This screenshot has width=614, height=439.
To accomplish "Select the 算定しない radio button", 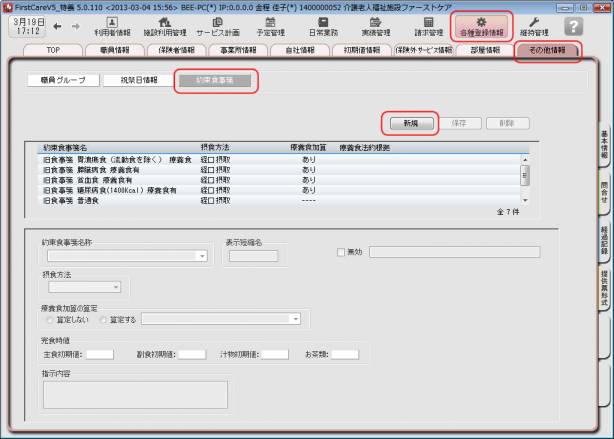I will coord(51,320).
